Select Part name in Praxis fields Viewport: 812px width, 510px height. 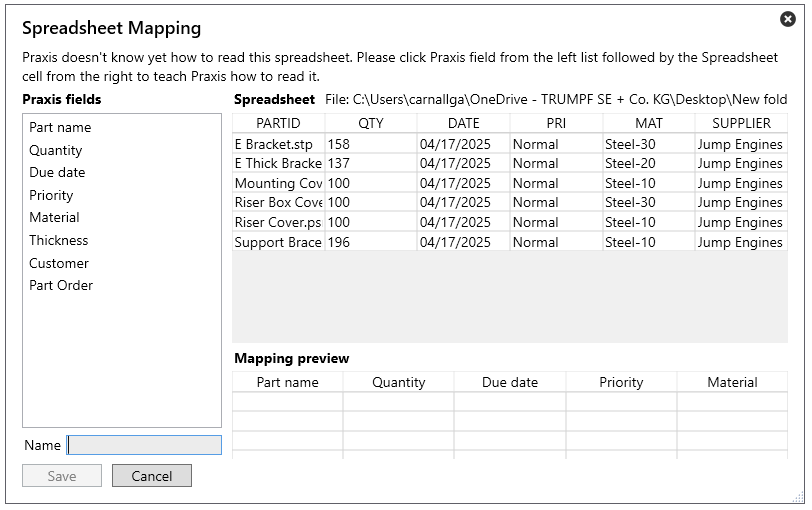pyautogui.click(x=60, y=127)
